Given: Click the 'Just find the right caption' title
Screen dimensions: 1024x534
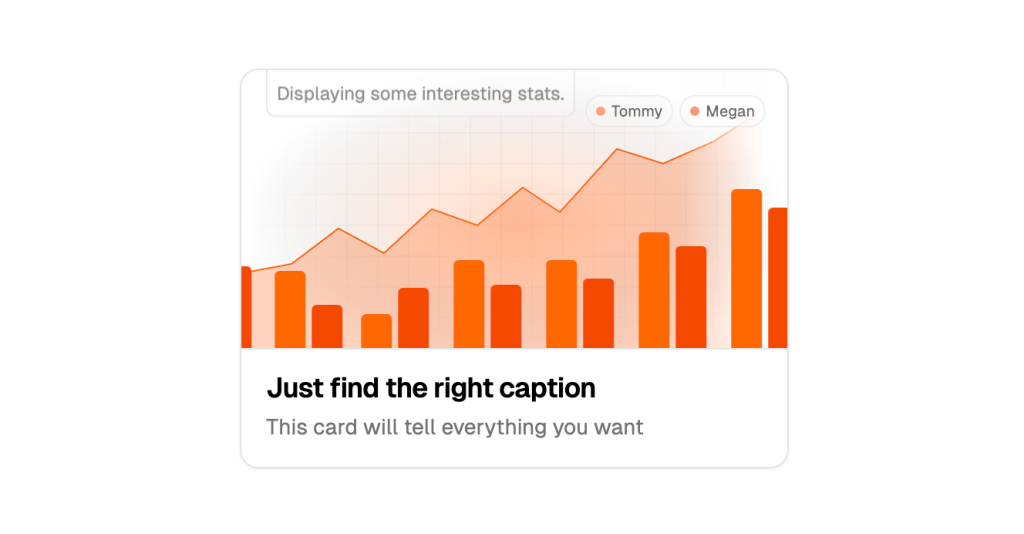Looking at the screenshot, I should [x=431, y=388].
